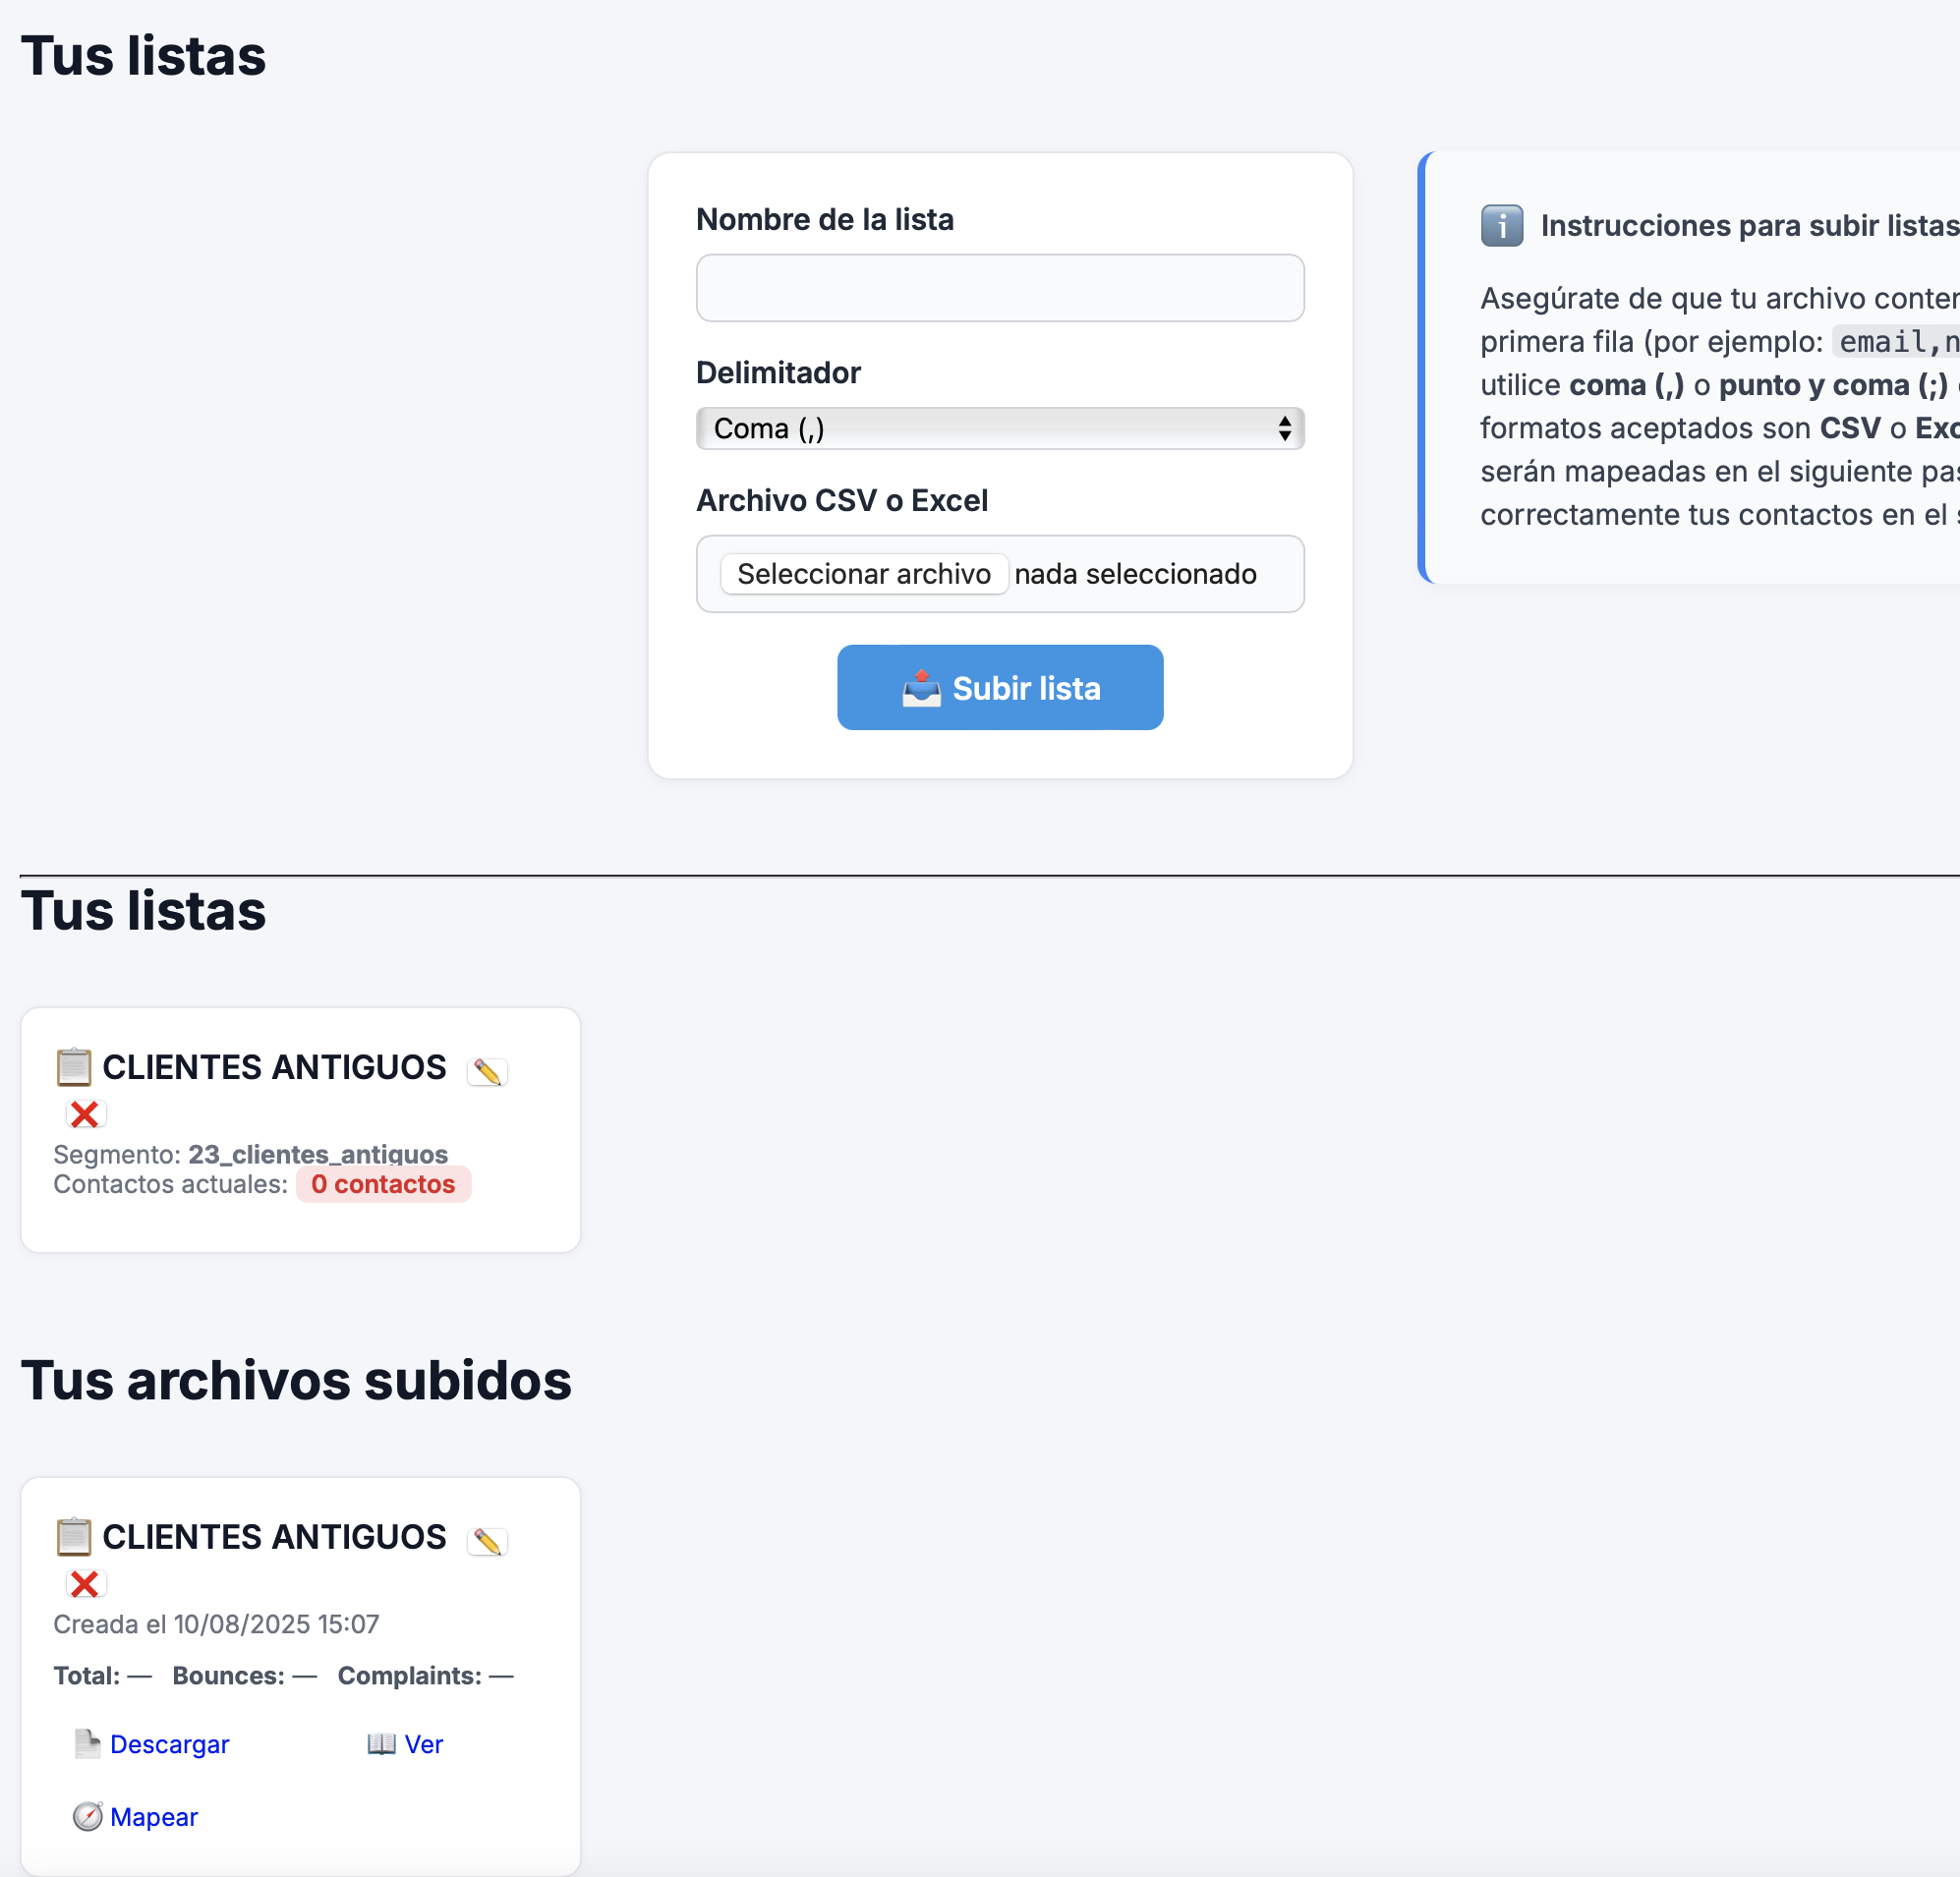This screenshot has height=1877, width=1960.
Task: Click the Ver link
Action: tap(423, 1744)
